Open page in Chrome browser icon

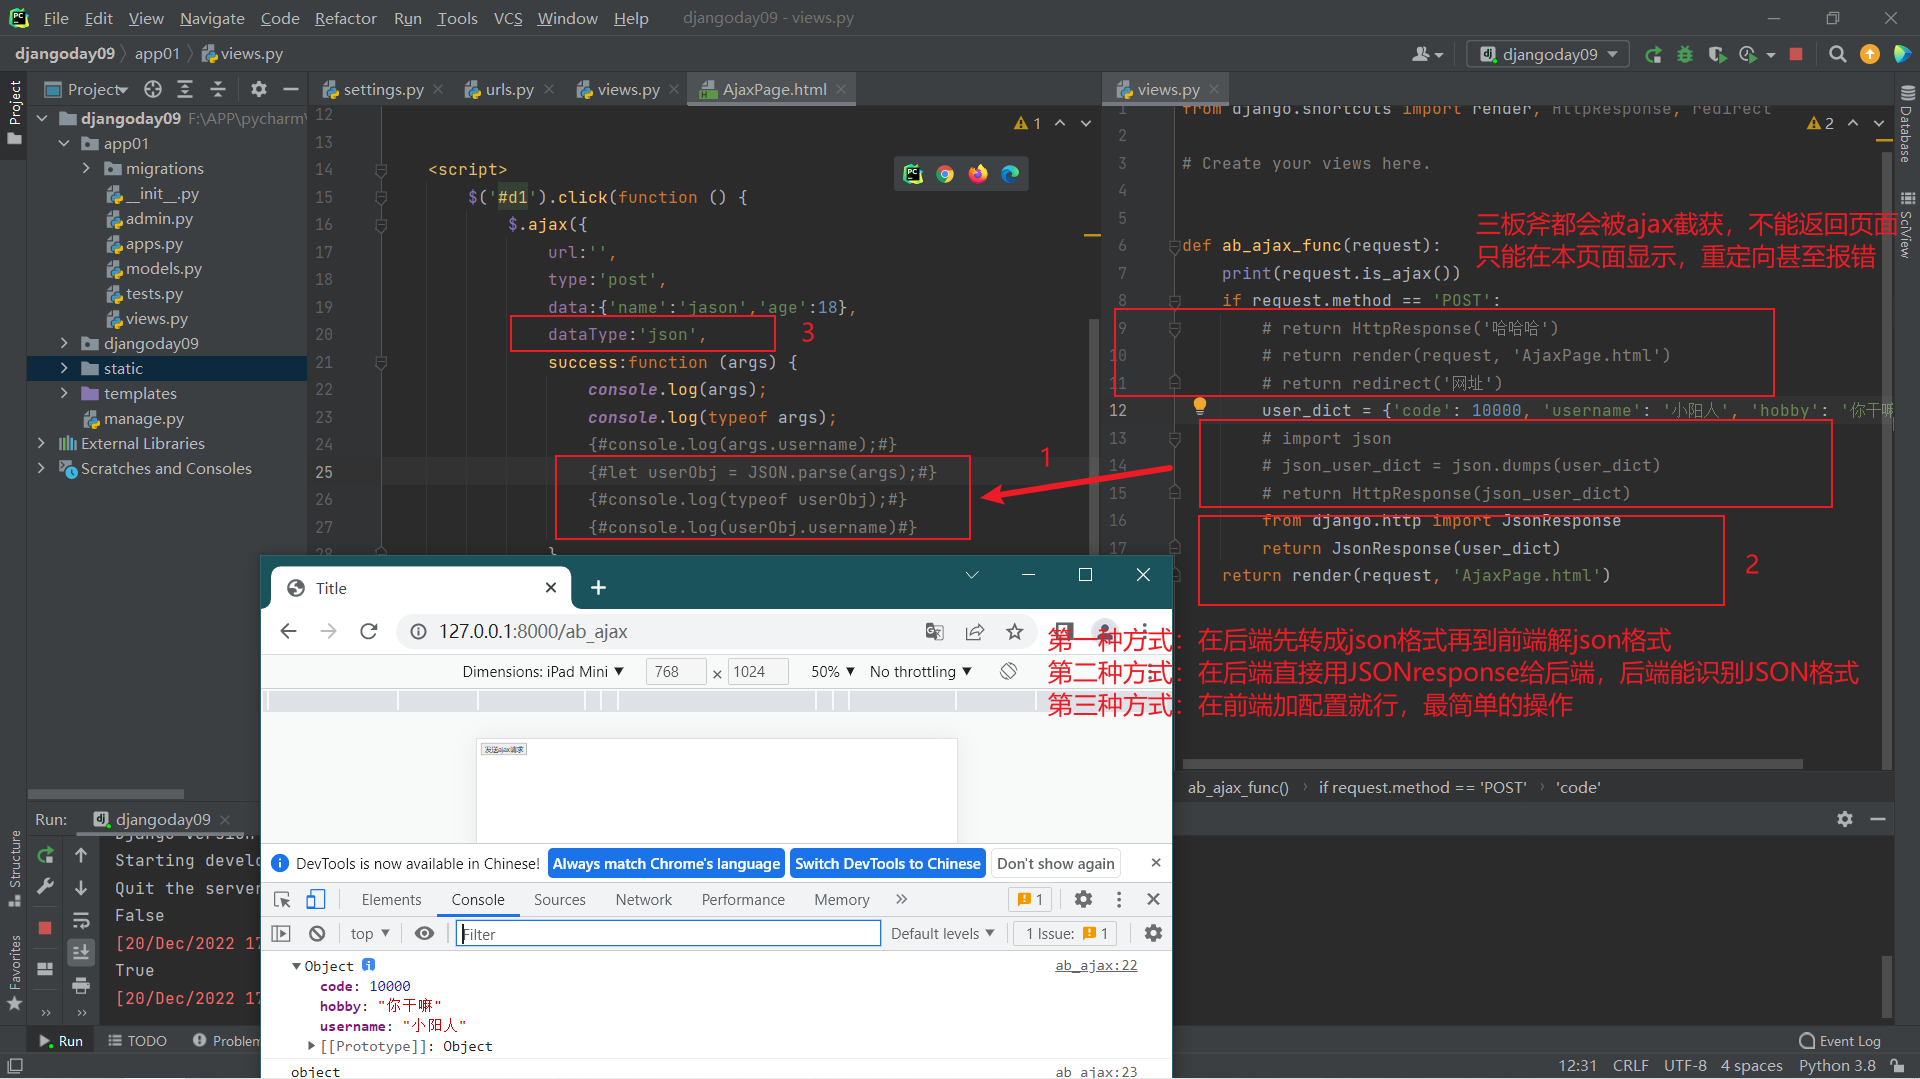coord(945,174)
